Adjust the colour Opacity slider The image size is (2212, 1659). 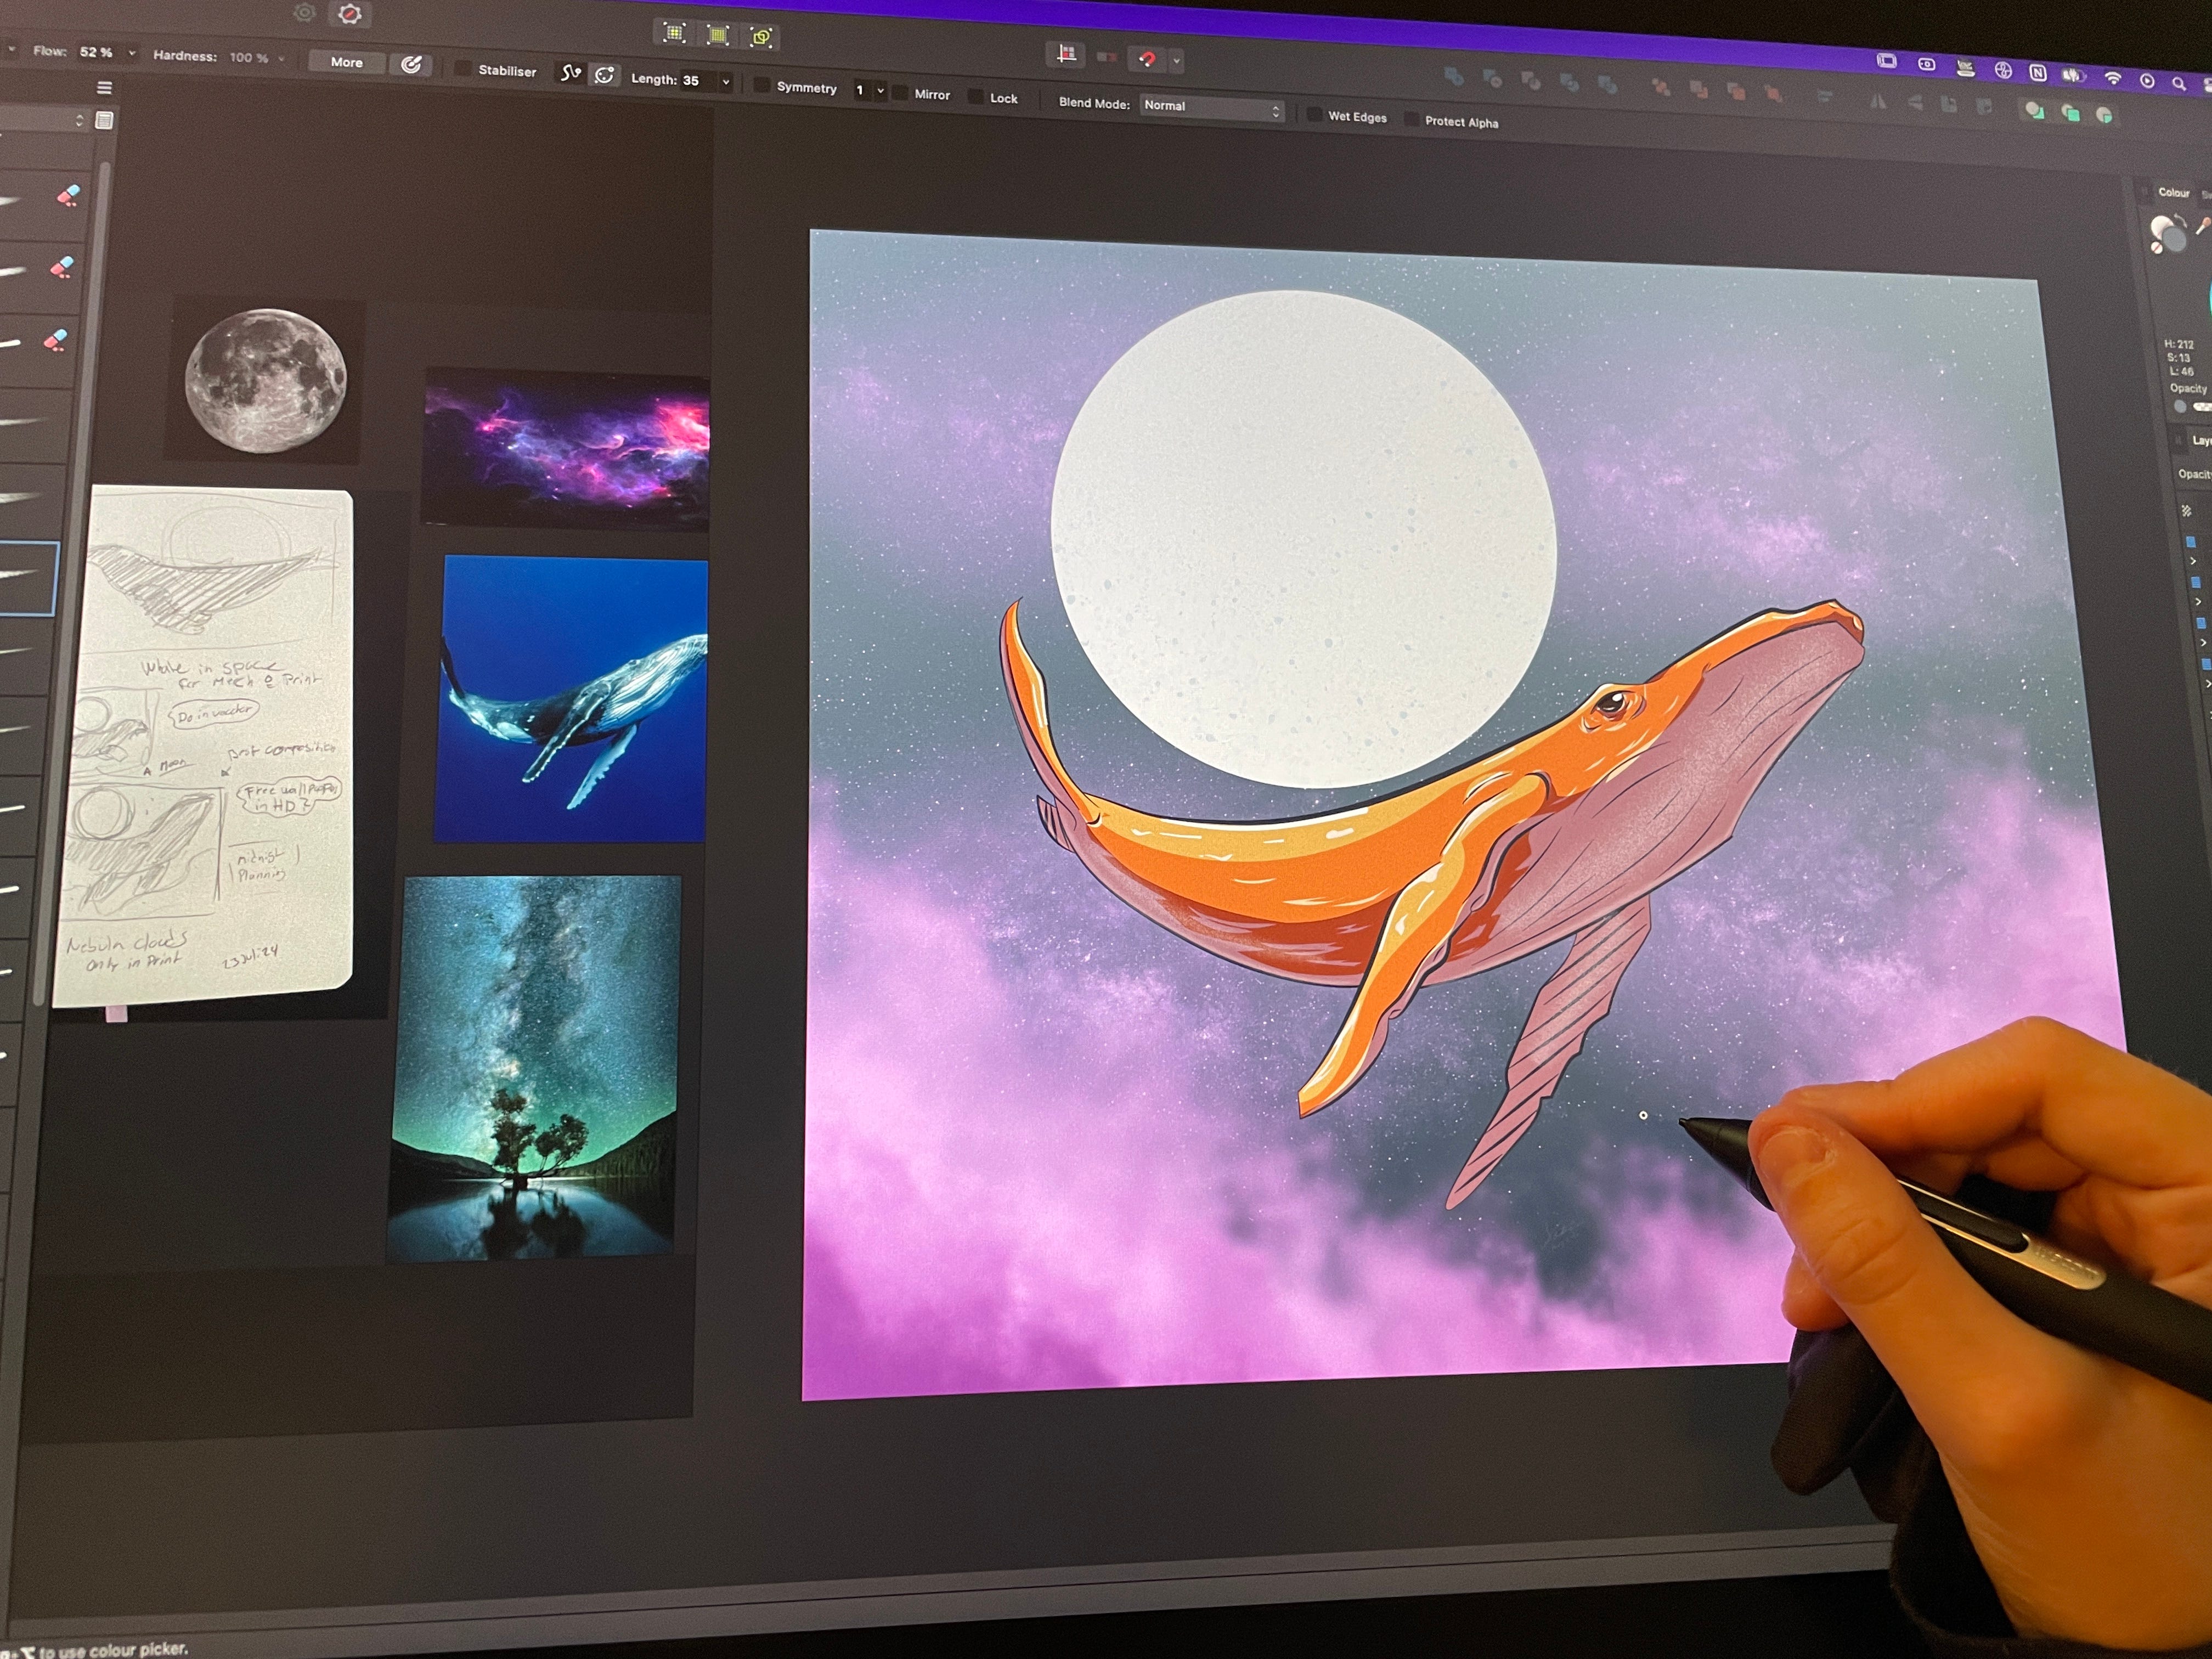[x=2202, y=407]
